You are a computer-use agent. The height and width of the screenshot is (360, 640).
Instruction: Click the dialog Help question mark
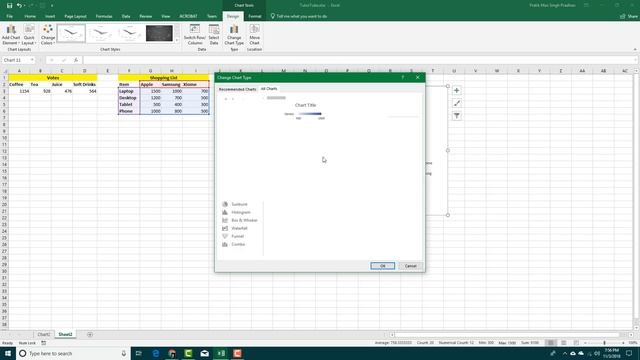402,77
